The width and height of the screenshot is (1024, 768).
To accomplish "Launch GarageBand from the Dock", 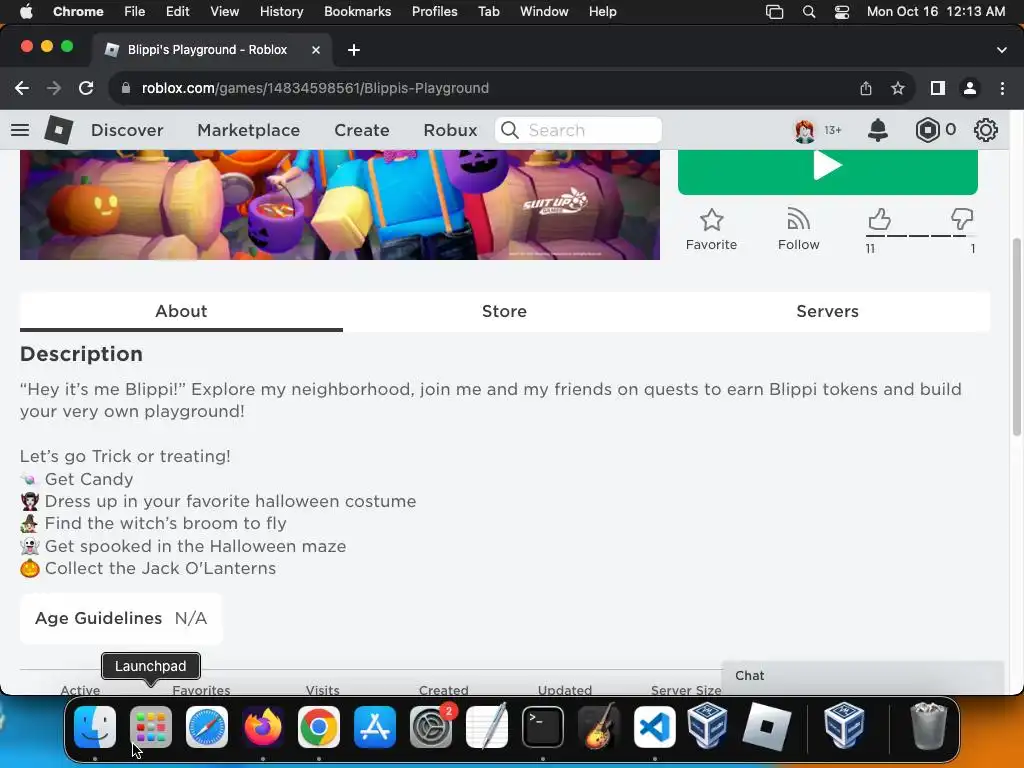I will click(x=599, y=727).
